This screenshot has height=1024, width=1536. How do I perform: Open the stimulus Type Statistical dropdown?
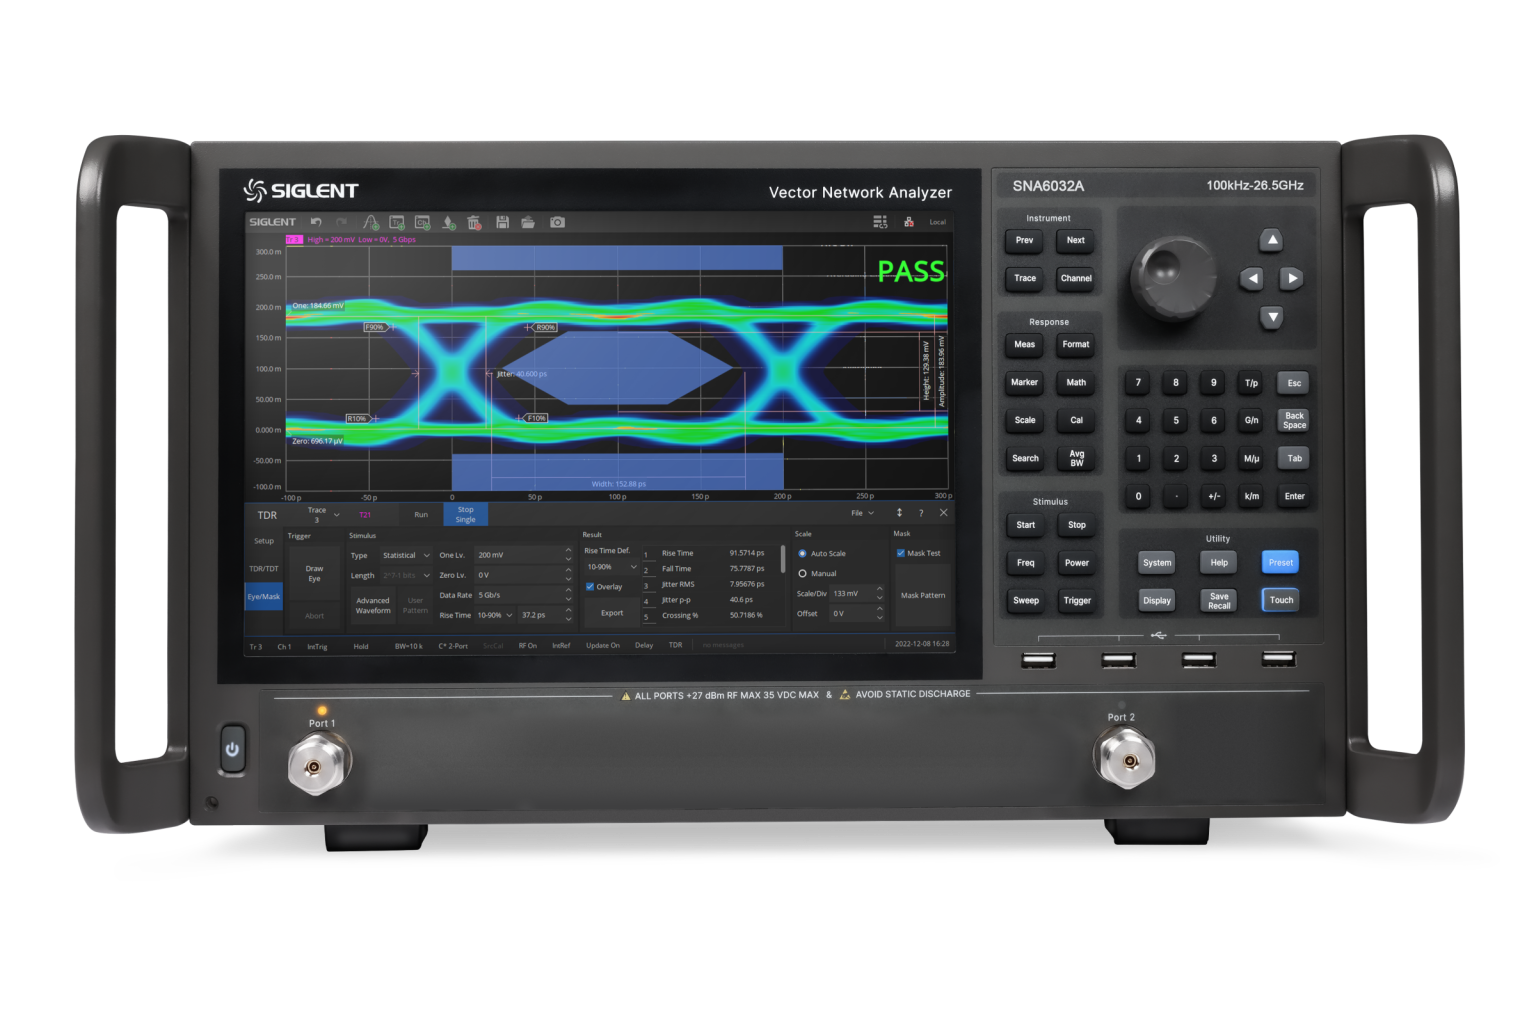(x=405, y=555)
